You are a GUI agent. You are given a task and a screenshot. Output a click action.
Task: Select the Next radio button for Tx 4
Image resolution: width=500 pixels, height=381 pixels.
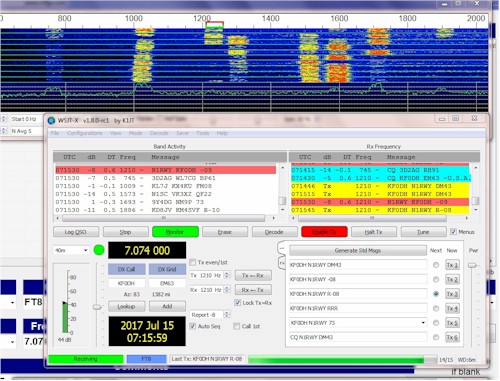tap(436, 308)
